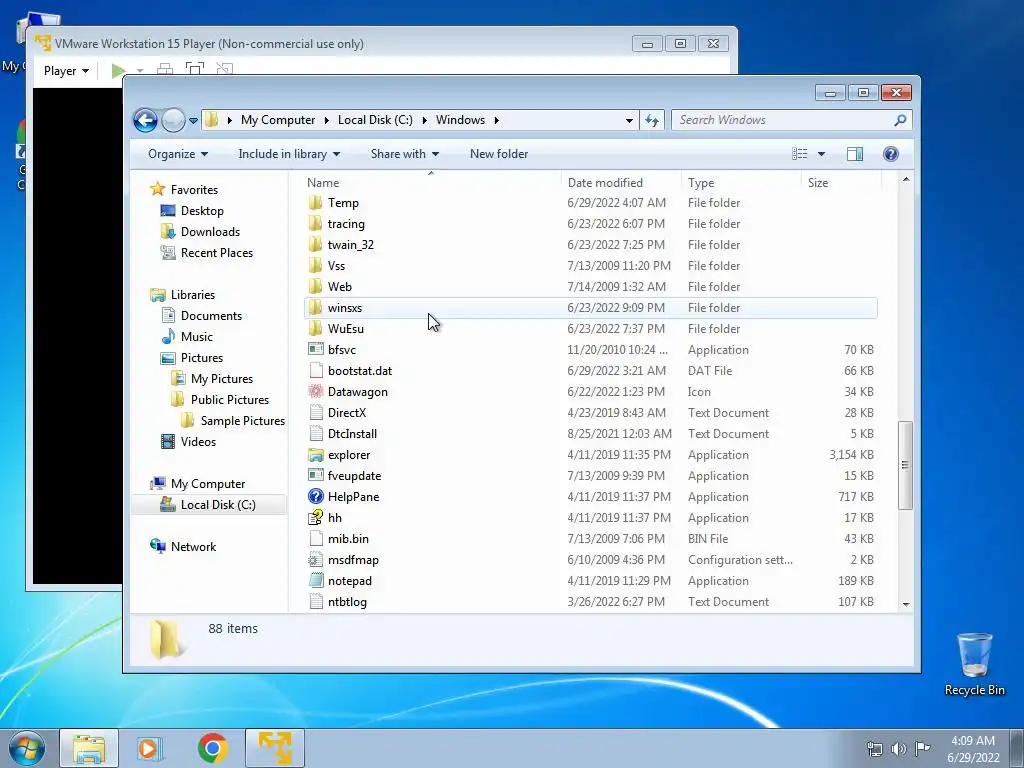
Task: Select the msdfmap configuration file icon
Action: pos(315,560)
